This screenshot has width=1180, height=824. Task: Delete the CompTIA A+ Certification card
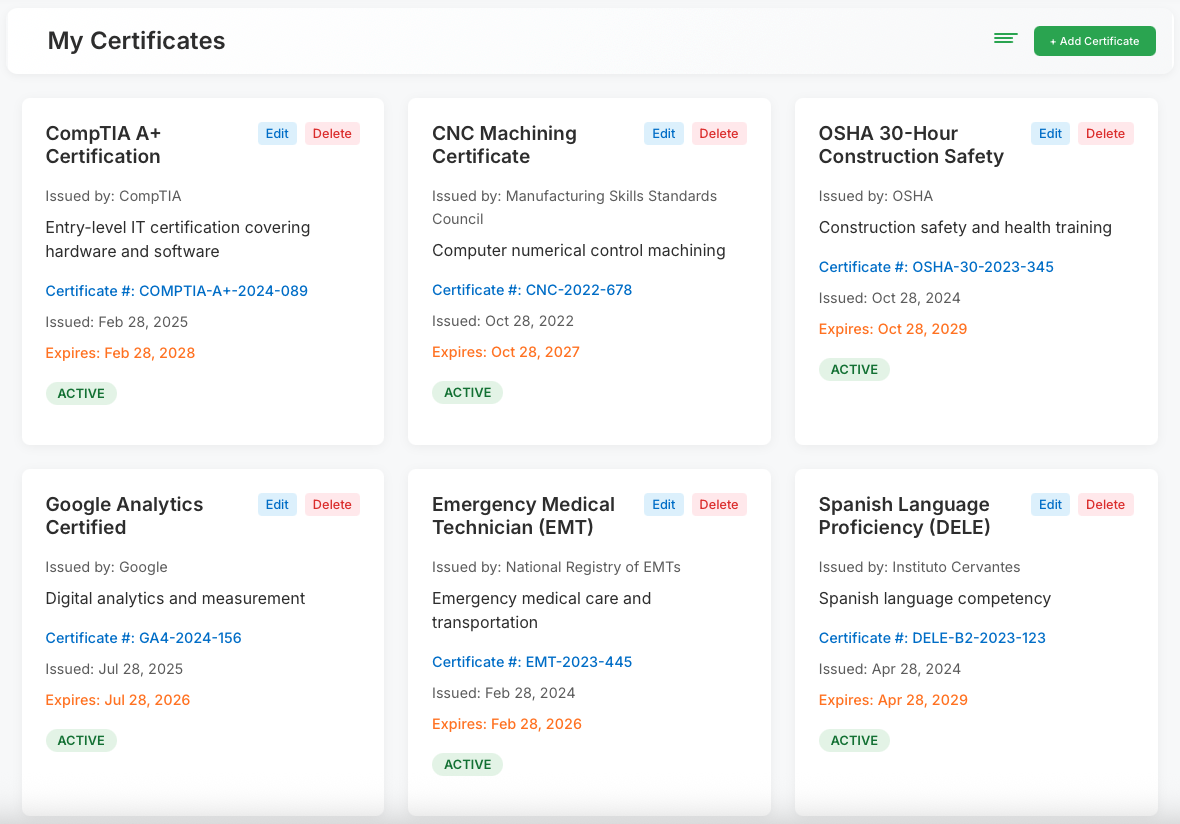332,133
